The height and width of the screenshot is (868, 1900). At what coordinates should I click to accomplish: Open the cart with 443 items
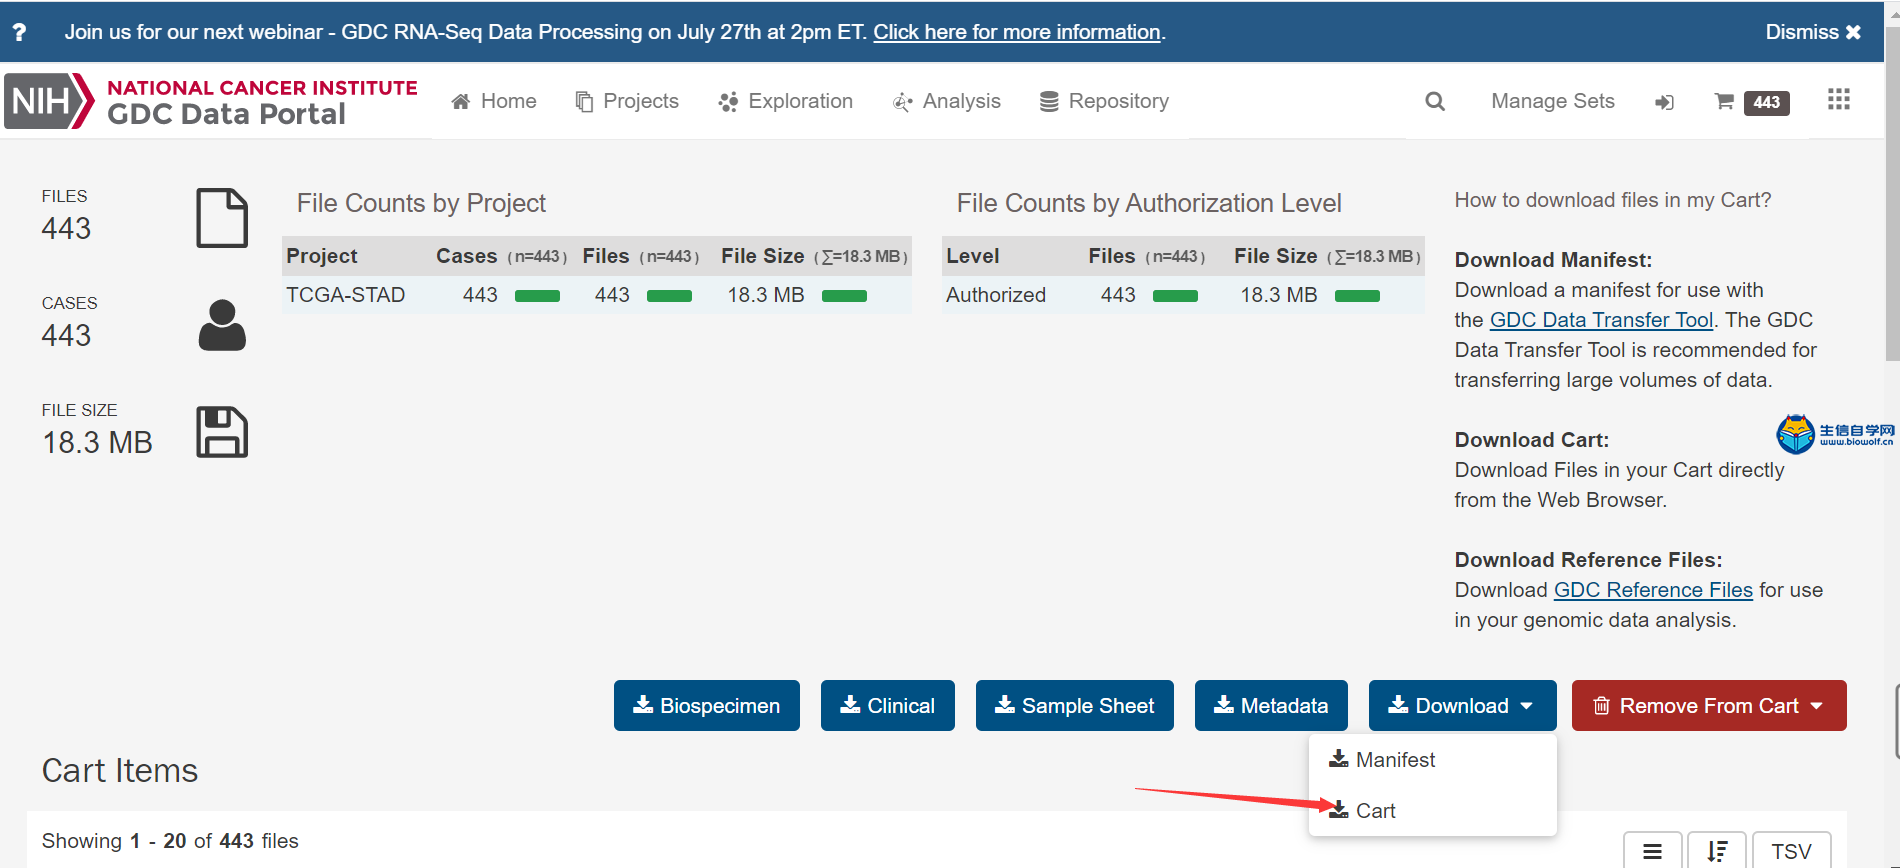1752,102
